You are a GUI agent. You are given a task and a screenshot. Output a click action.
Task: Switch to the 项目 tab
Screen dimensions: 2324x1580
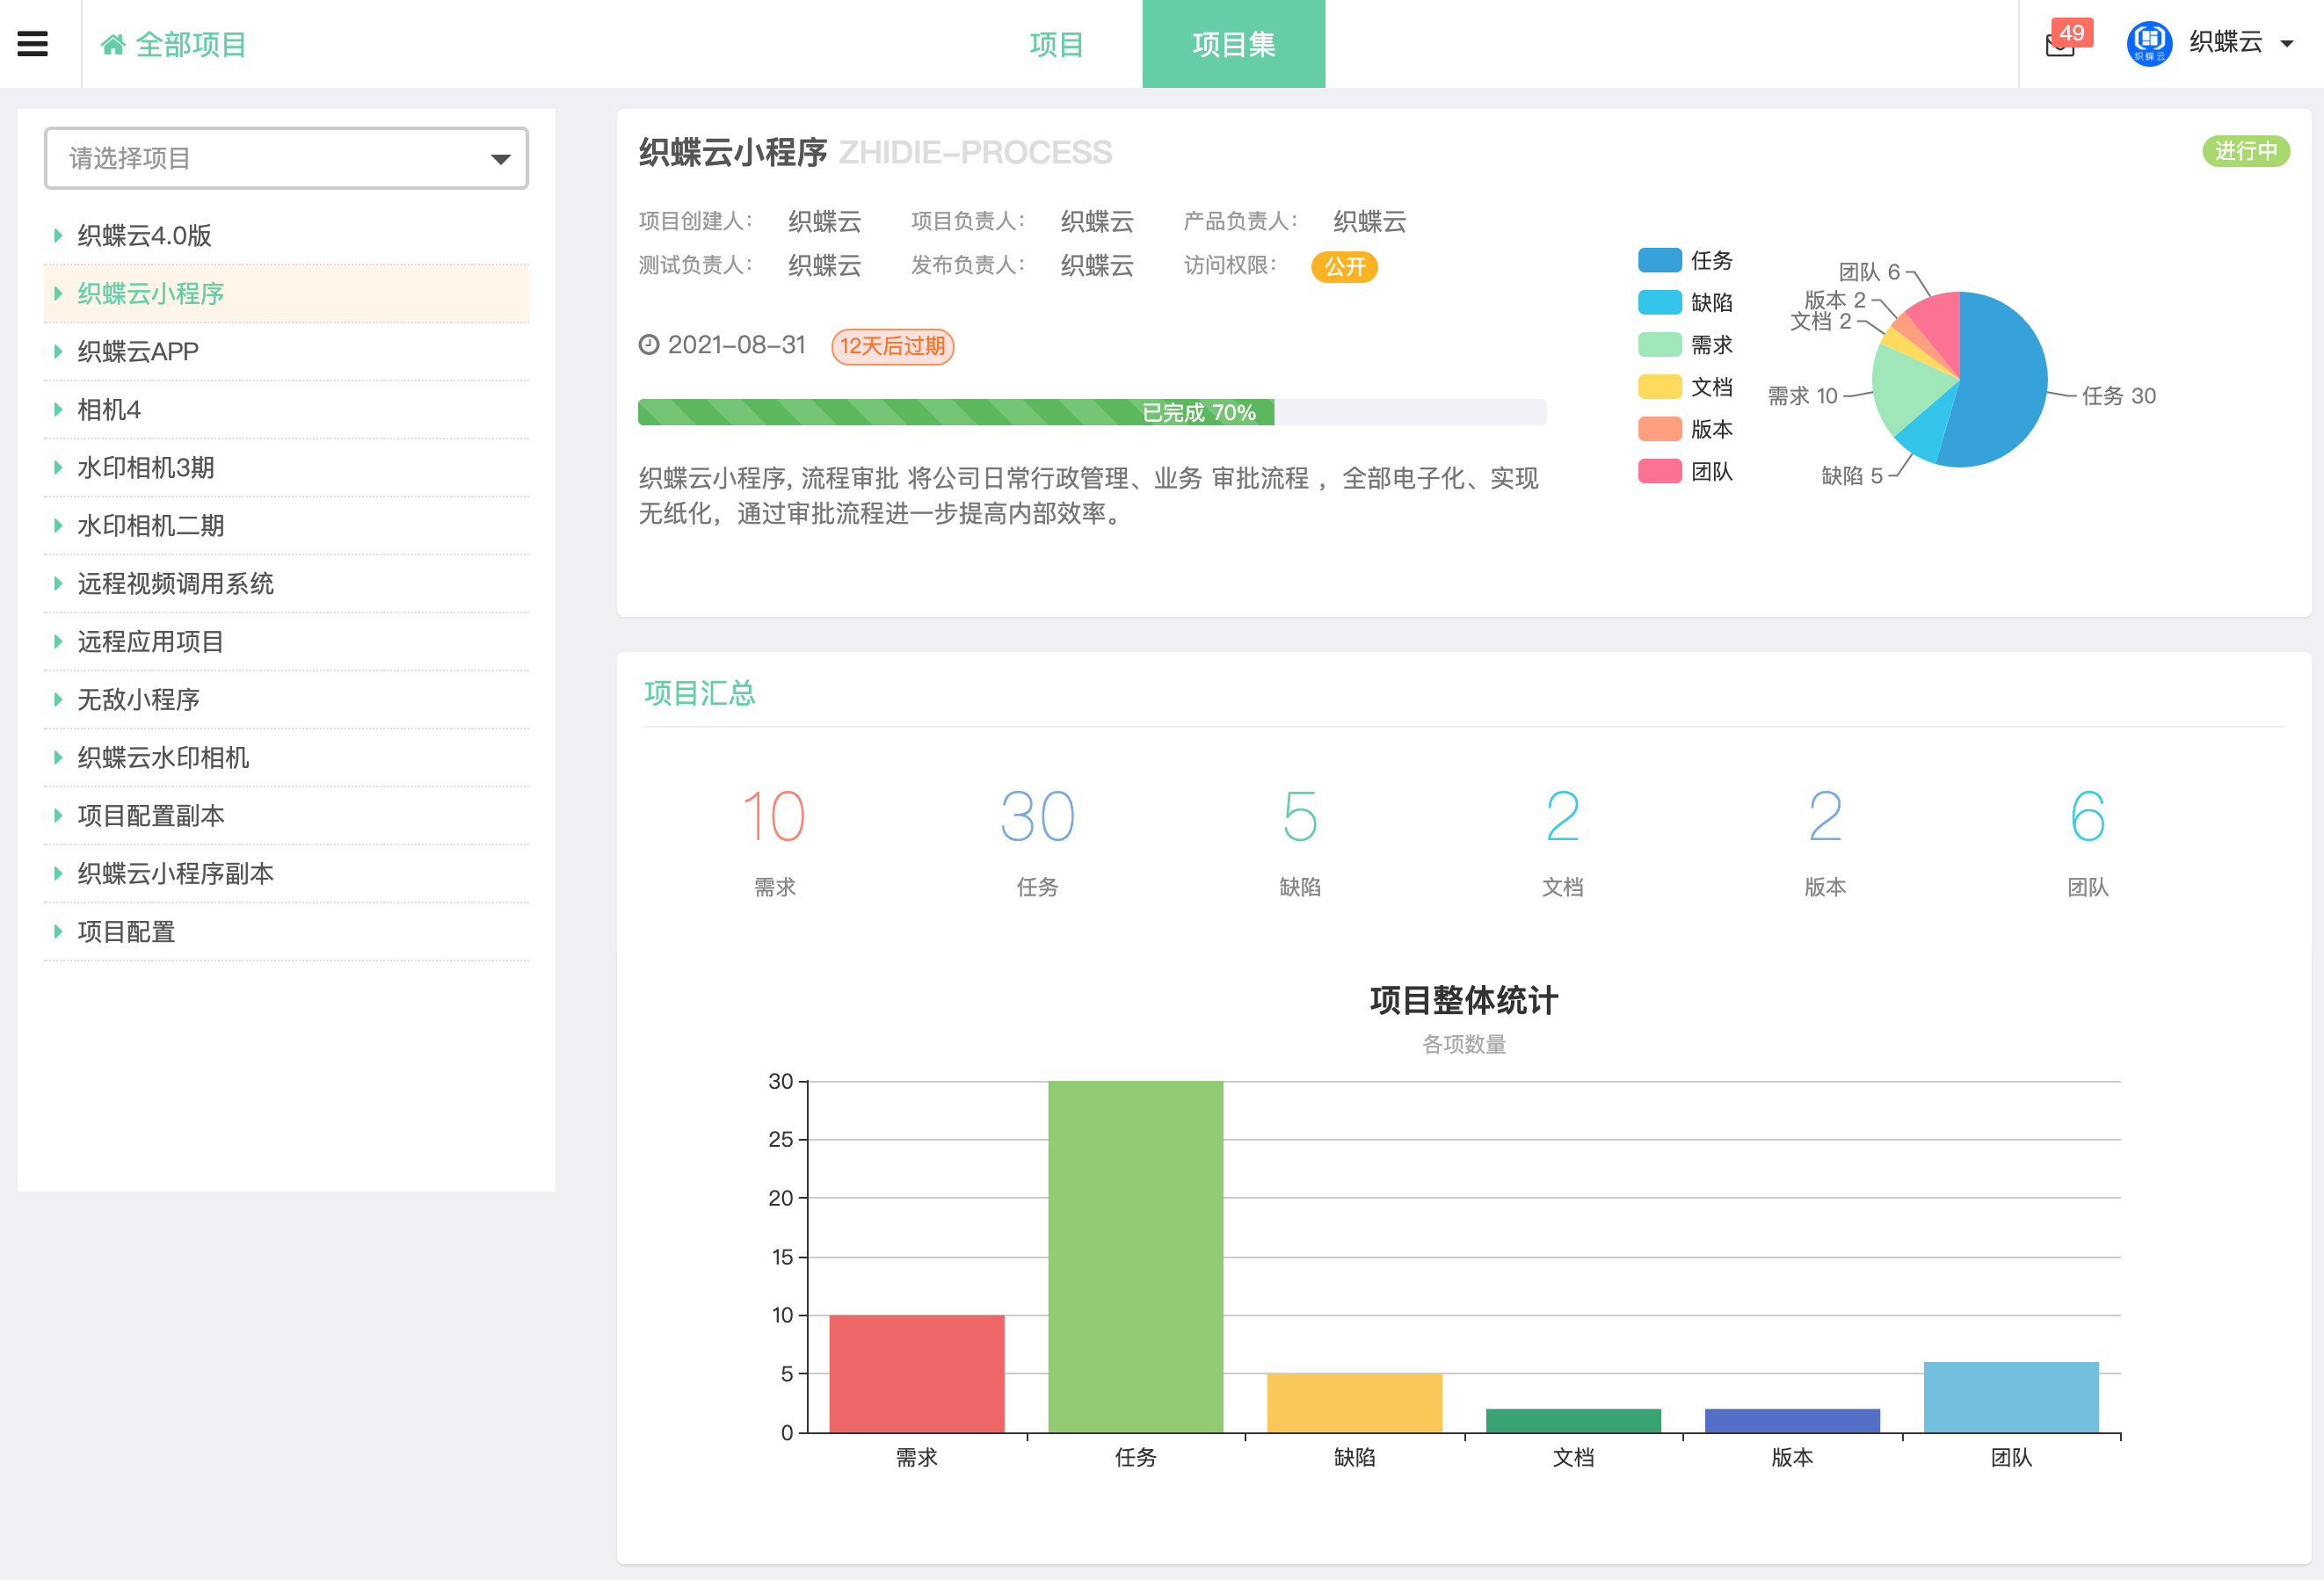[1056, 44]
